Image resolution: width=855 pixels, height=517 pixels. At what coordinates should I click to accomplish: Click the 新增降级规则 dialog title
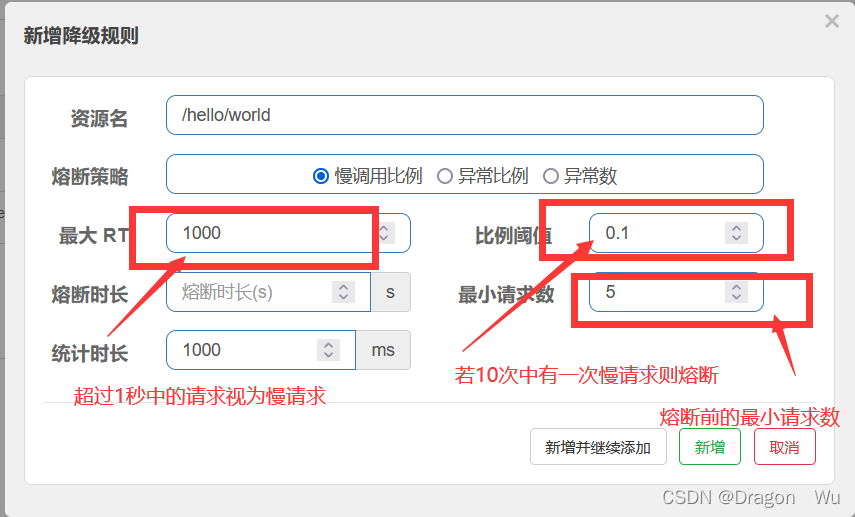[x=81, y=36]
